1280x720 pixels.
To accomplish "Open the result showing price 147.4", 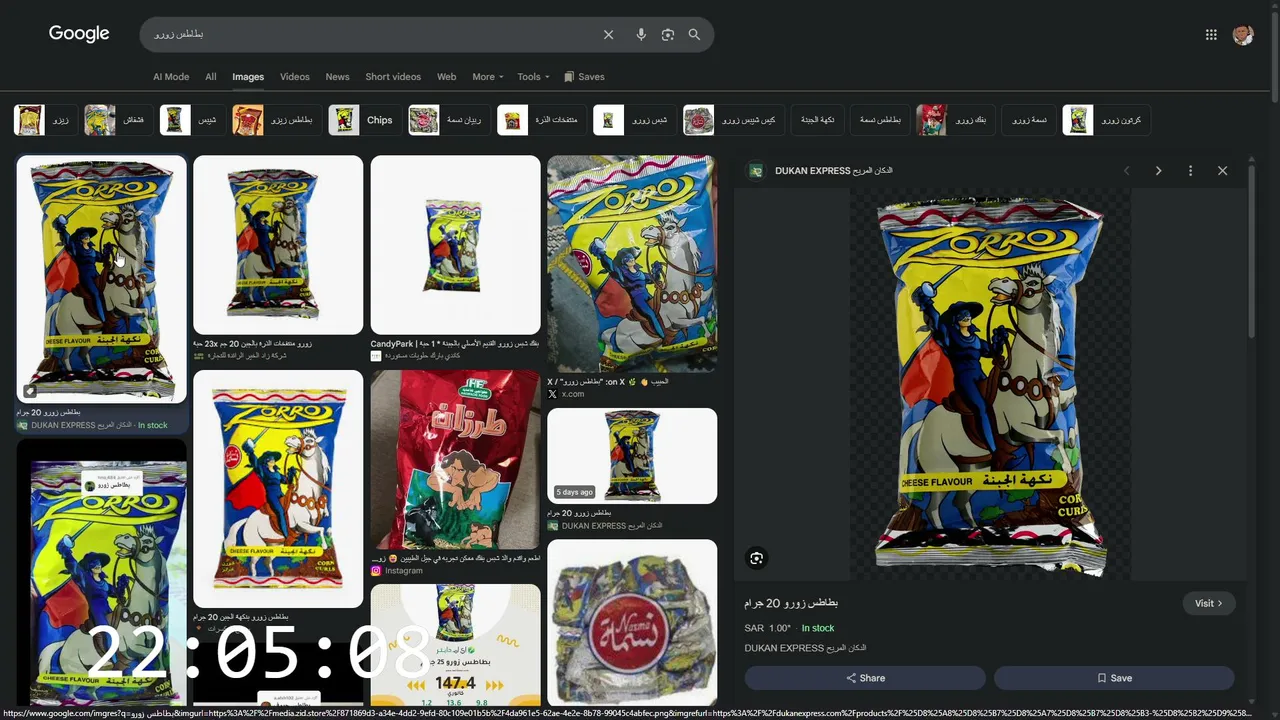I will click(x=455, y=645).
